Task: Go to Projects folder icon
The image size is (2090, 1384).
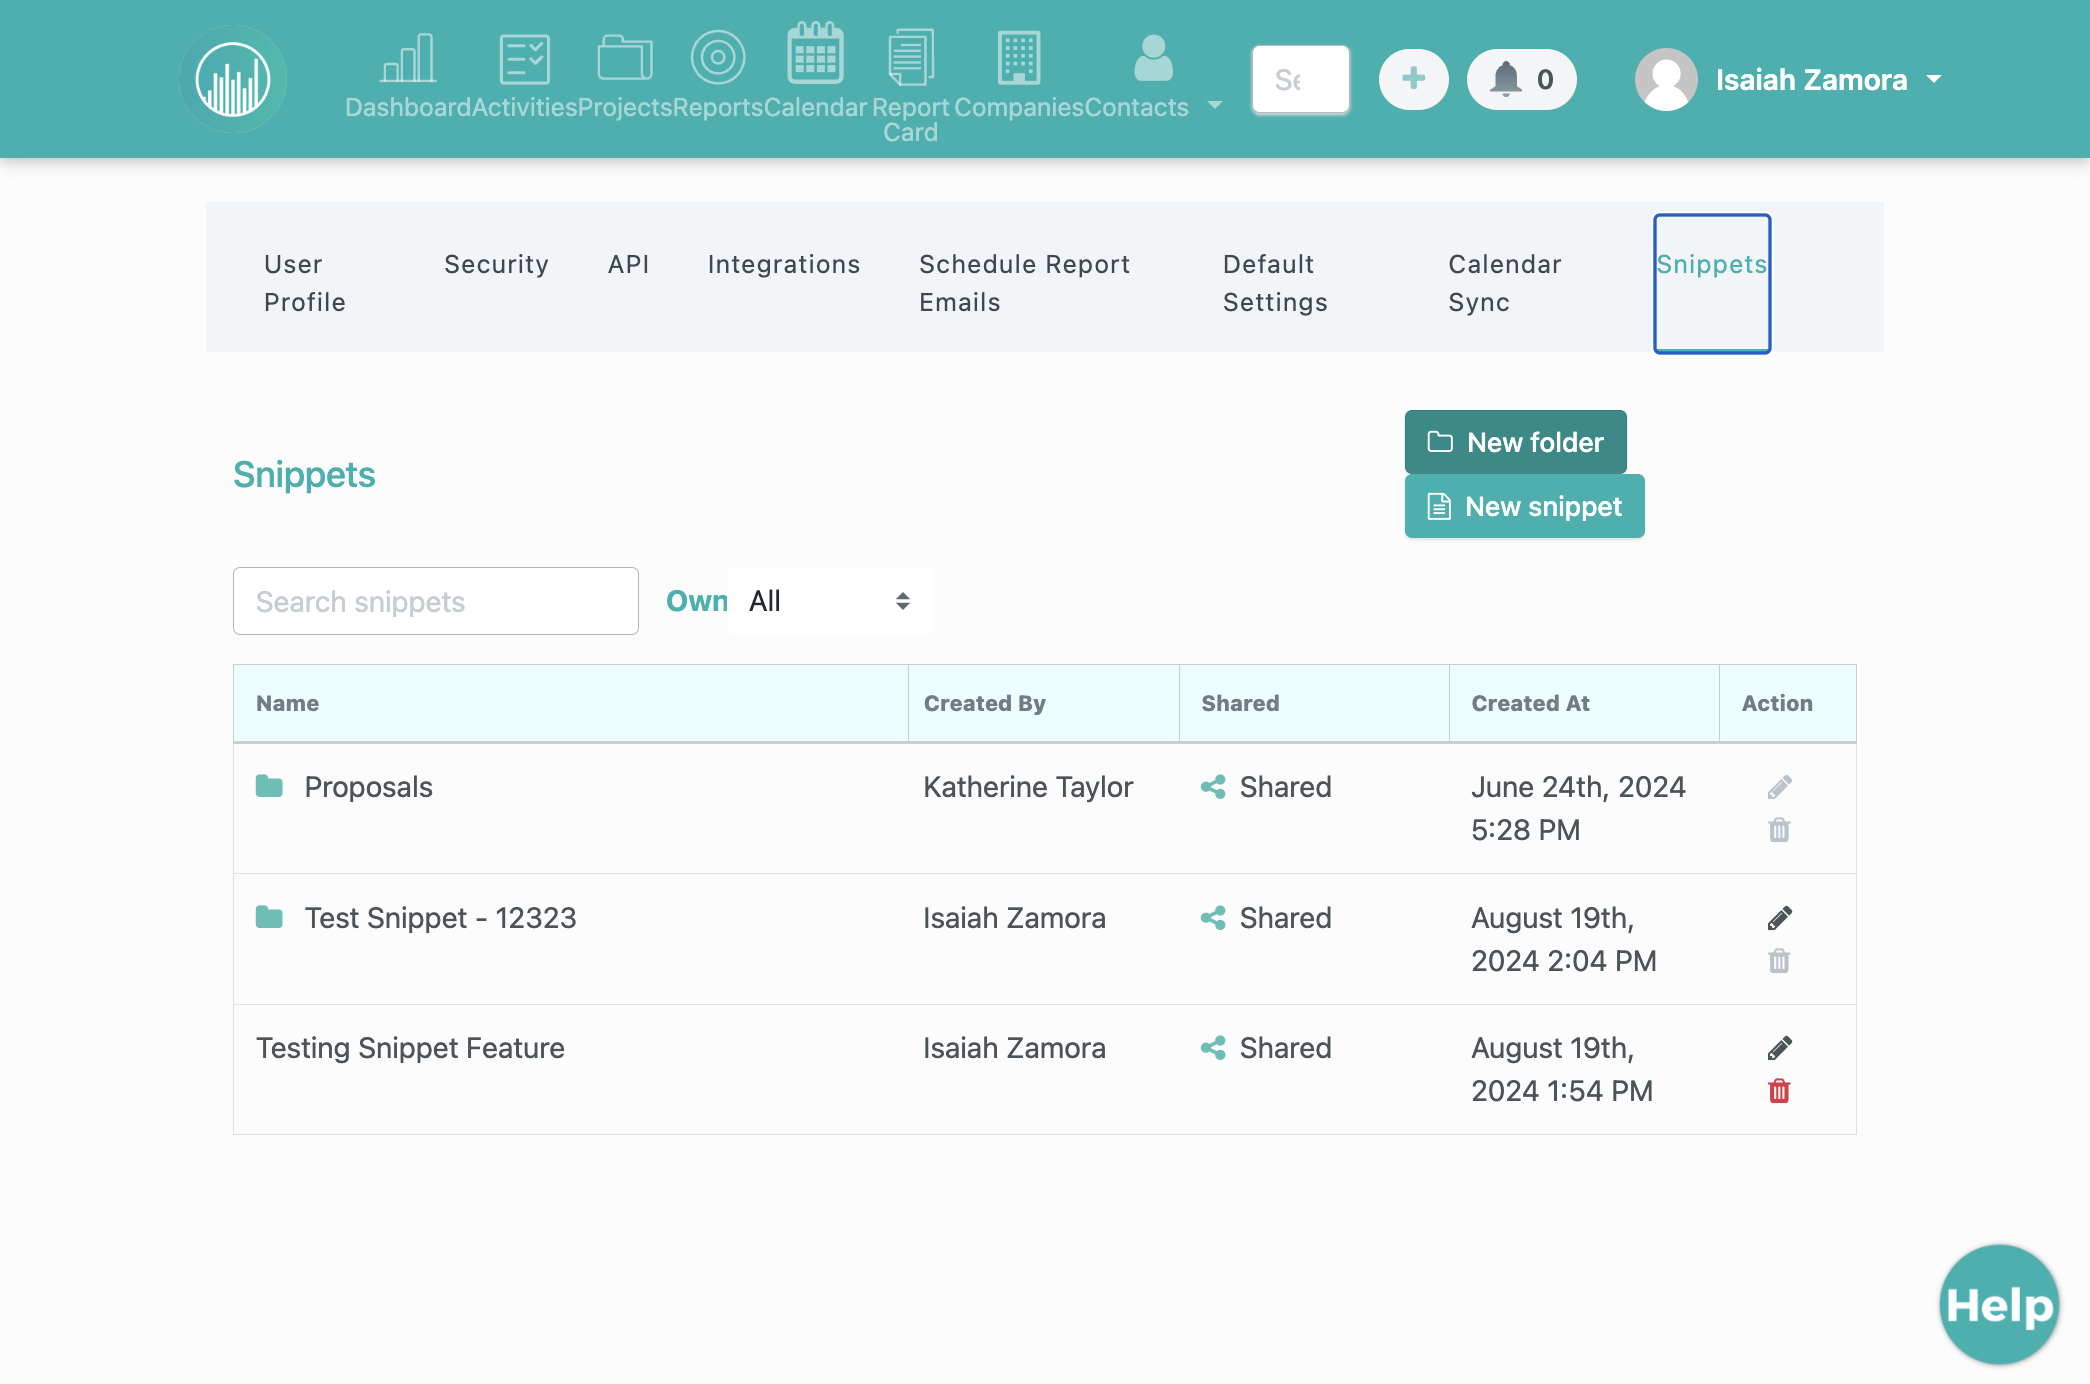Action: pyautogui.click(x=625, y=58)
